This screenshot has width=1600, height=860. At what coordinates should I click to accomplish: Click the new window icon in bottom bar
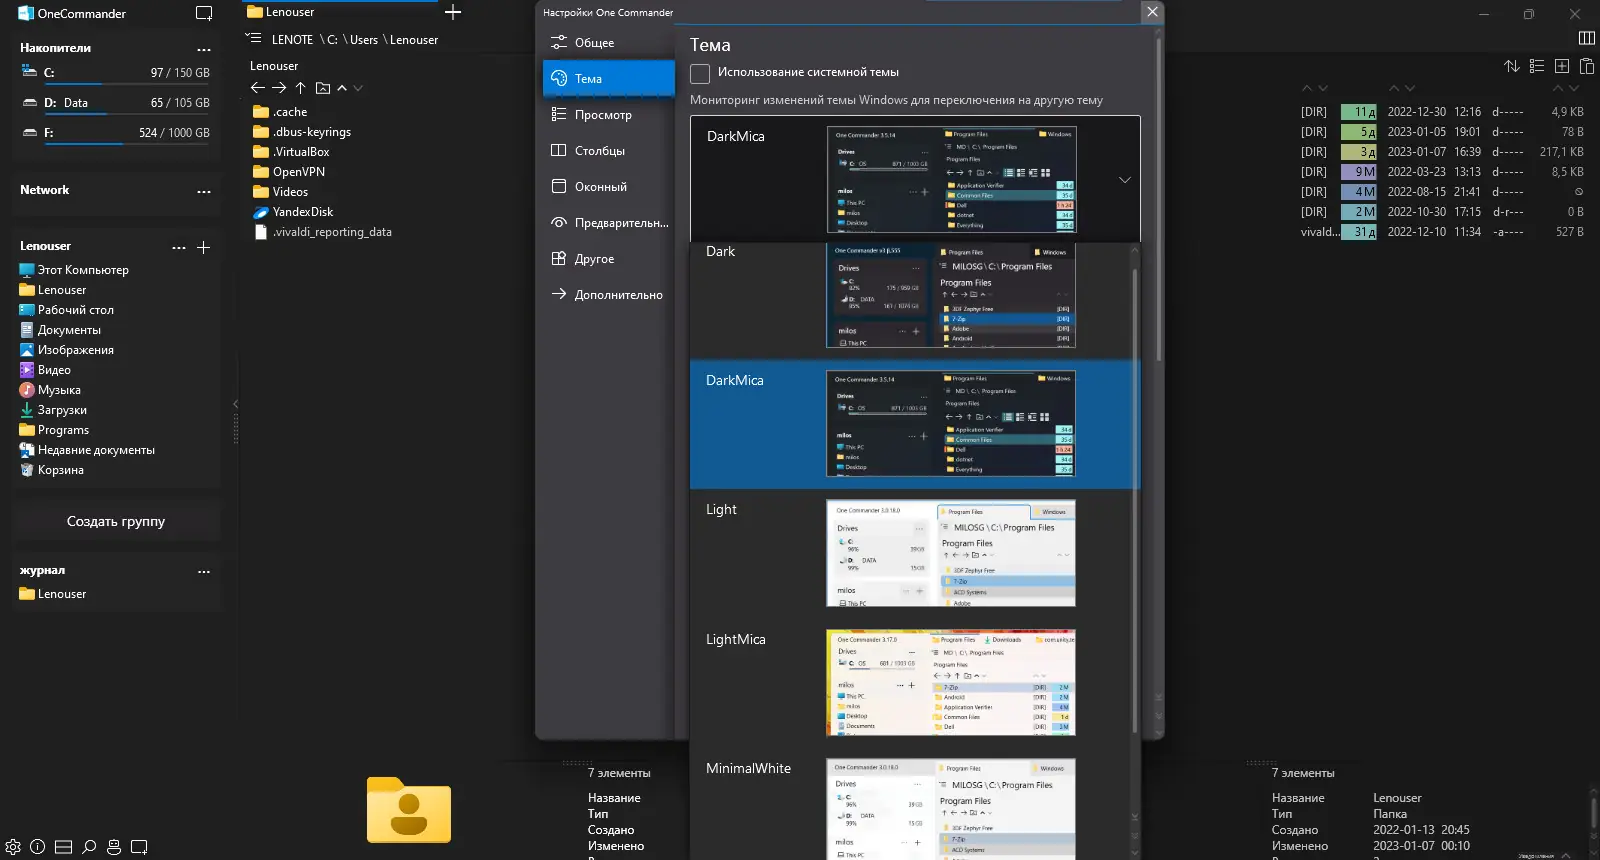(x=139, y=847)
